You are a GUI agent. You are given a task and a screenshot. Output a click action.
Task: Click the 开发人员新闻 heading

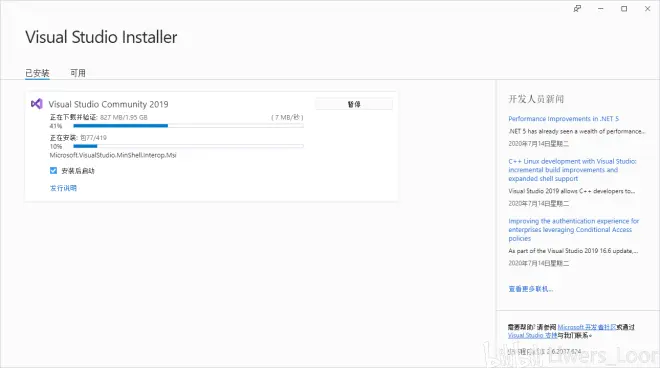tap(536, 99)
